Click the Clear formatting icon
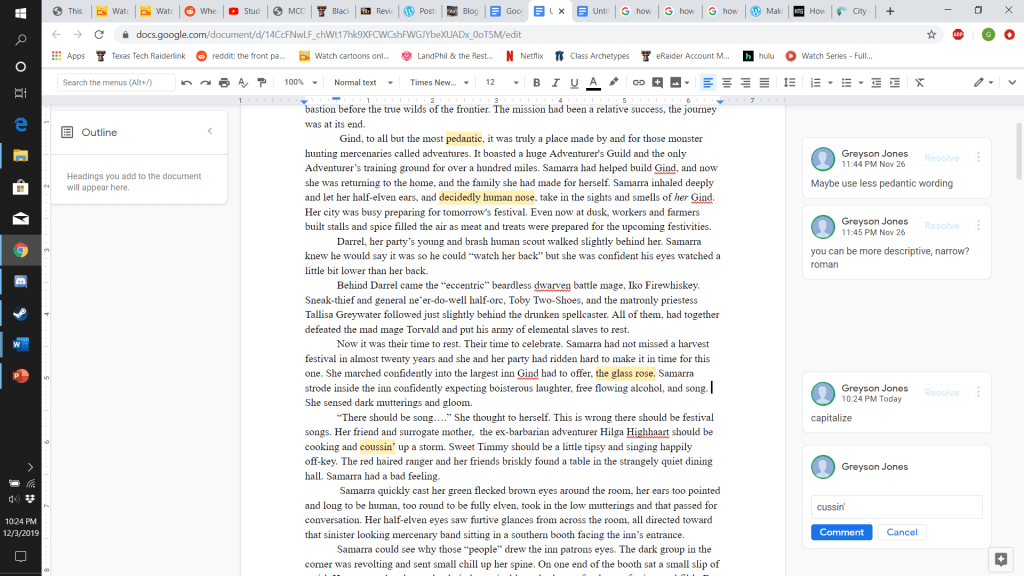This screenshot has height=576, width=1024. pos(919,82)
